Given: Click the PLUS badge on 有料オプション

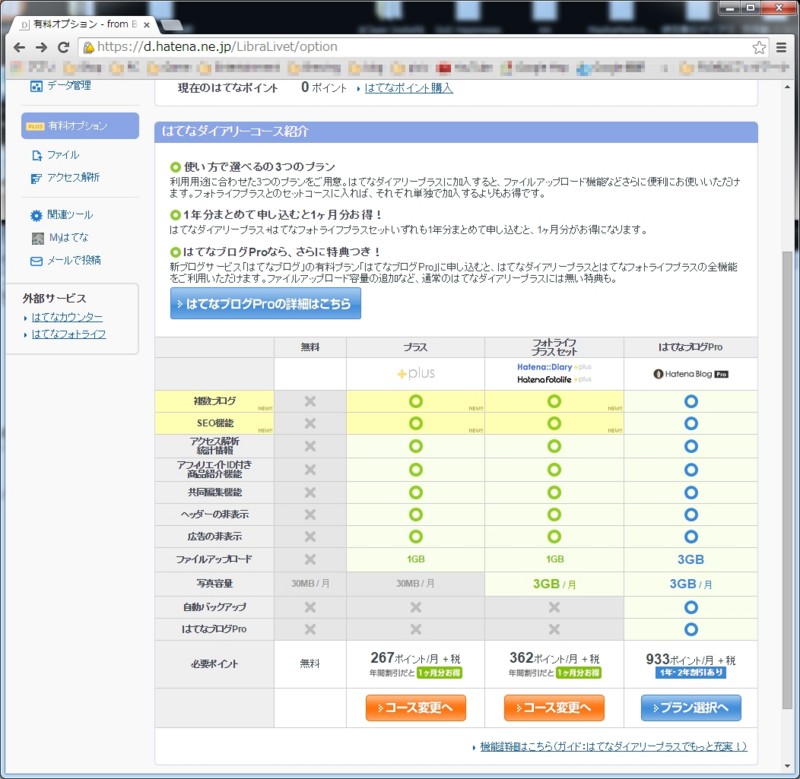Looking at the screenshot, I should point(35,126).
